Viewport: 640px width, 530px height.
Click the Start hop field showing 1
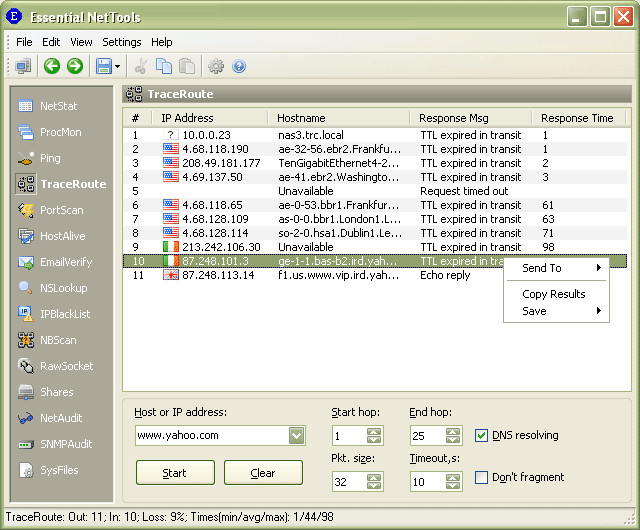(350, 436)
